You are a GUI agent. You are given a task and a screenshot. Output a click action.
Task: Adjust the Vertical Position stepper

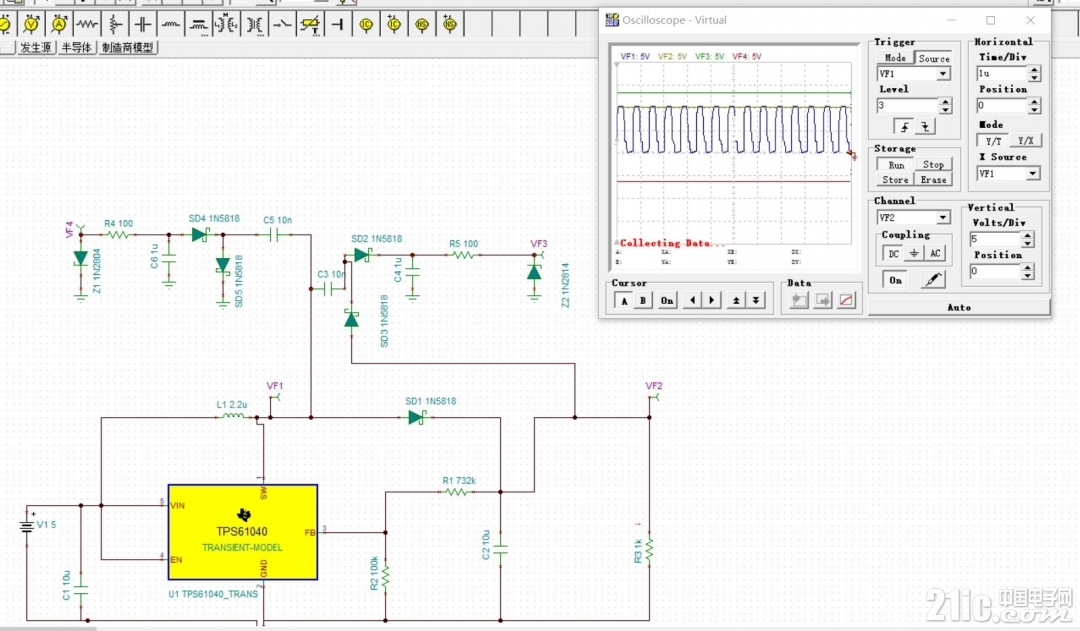click(x=1028, y=271)
